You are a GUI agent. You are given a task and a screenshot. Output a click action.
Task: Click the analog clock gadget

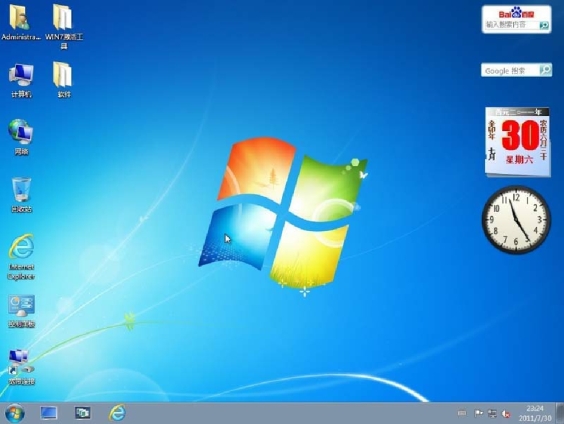(516, 220)
